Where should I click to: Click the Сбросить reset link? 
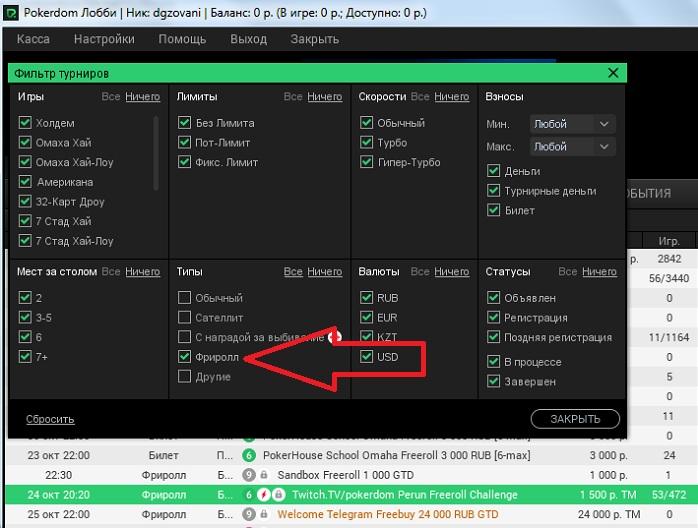coord(50,419)
